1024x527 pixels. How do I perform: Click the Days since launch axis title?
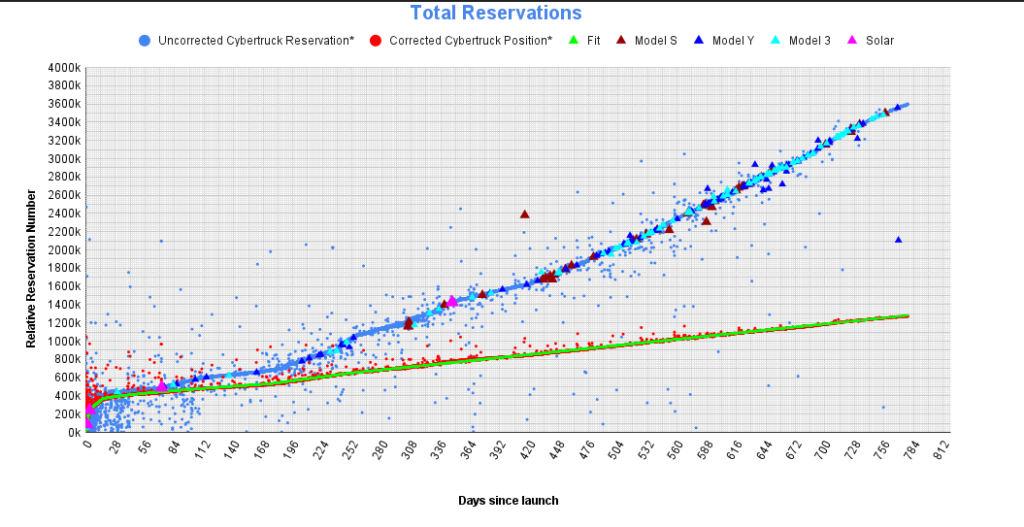click(508, 501)
